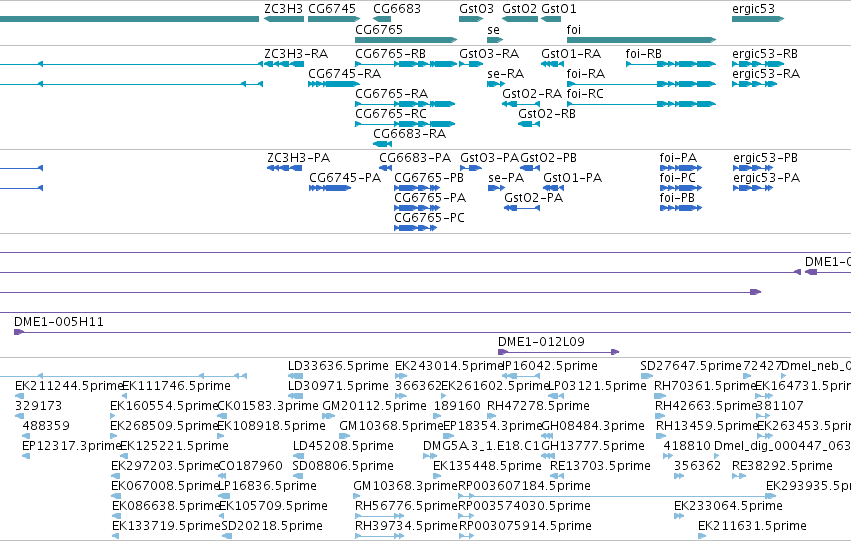Screen dimensions: 851x541
Task: Select the GstO2 gene label
Action: coord(519,9)
